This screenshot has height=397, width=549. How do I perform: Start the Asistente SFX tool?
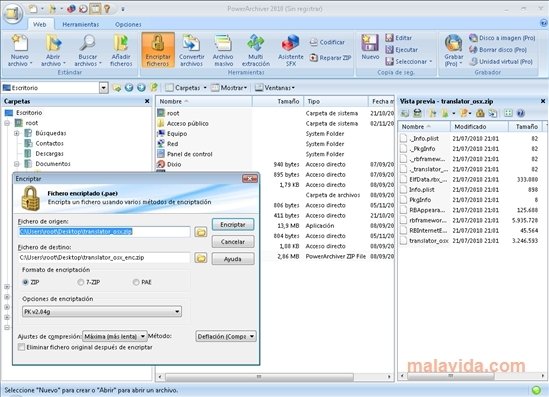291,50
